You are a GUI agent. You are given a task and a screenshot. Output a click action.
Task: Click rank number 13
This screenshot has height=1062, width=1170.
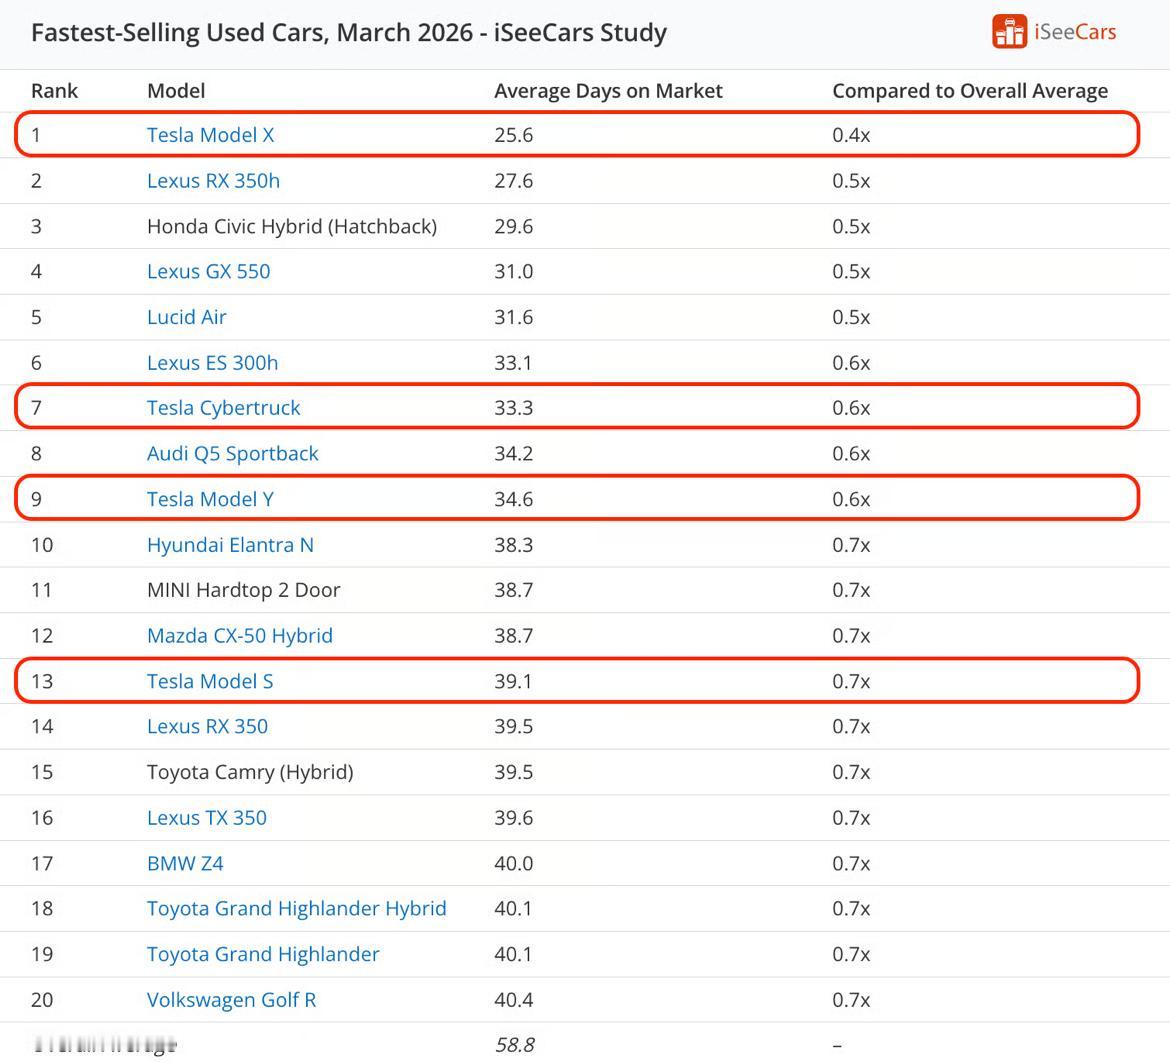(x=42, y=681)
